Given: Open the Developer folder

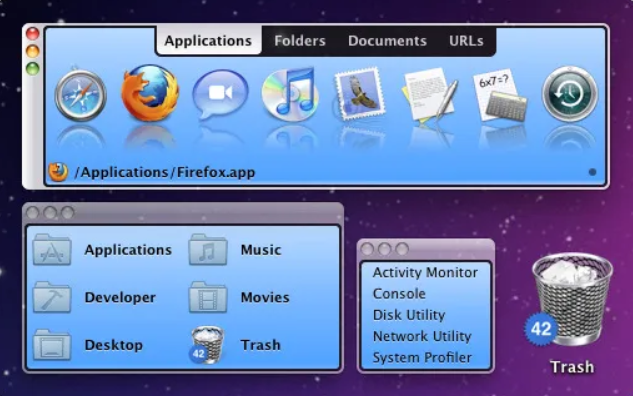Looking at the screenshot, I should coord(94,298).
